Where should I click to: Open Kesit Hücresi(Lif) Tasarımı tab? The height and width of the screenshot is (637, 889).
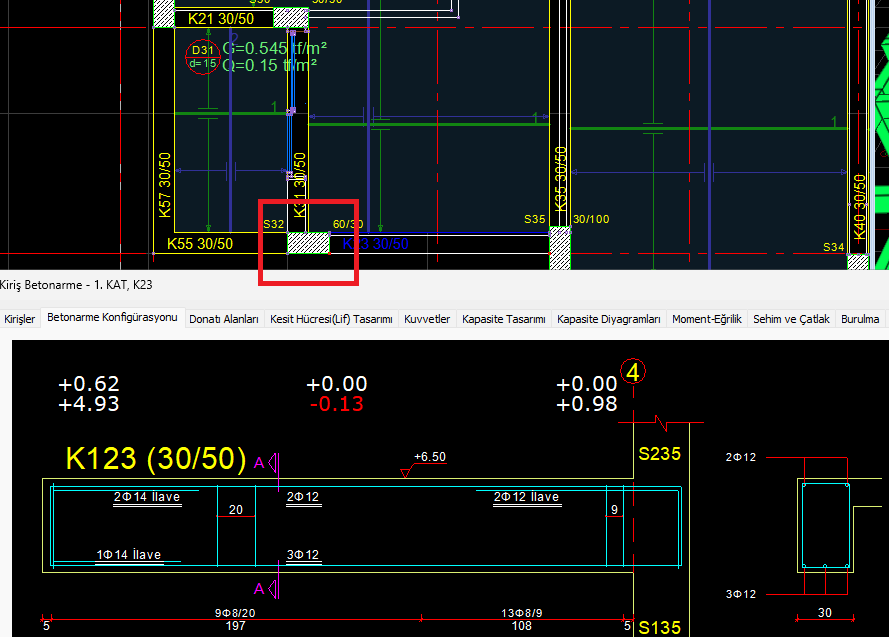[x=331, y=319]
